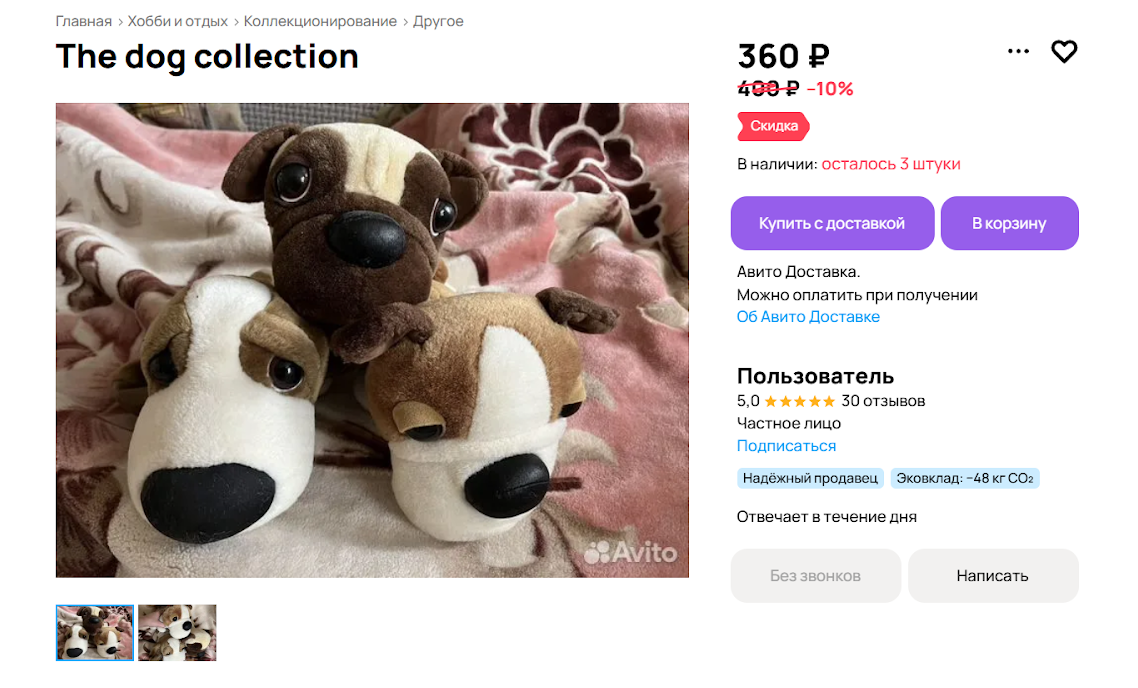Open the Другое breadcrumb category

[439, 21]
